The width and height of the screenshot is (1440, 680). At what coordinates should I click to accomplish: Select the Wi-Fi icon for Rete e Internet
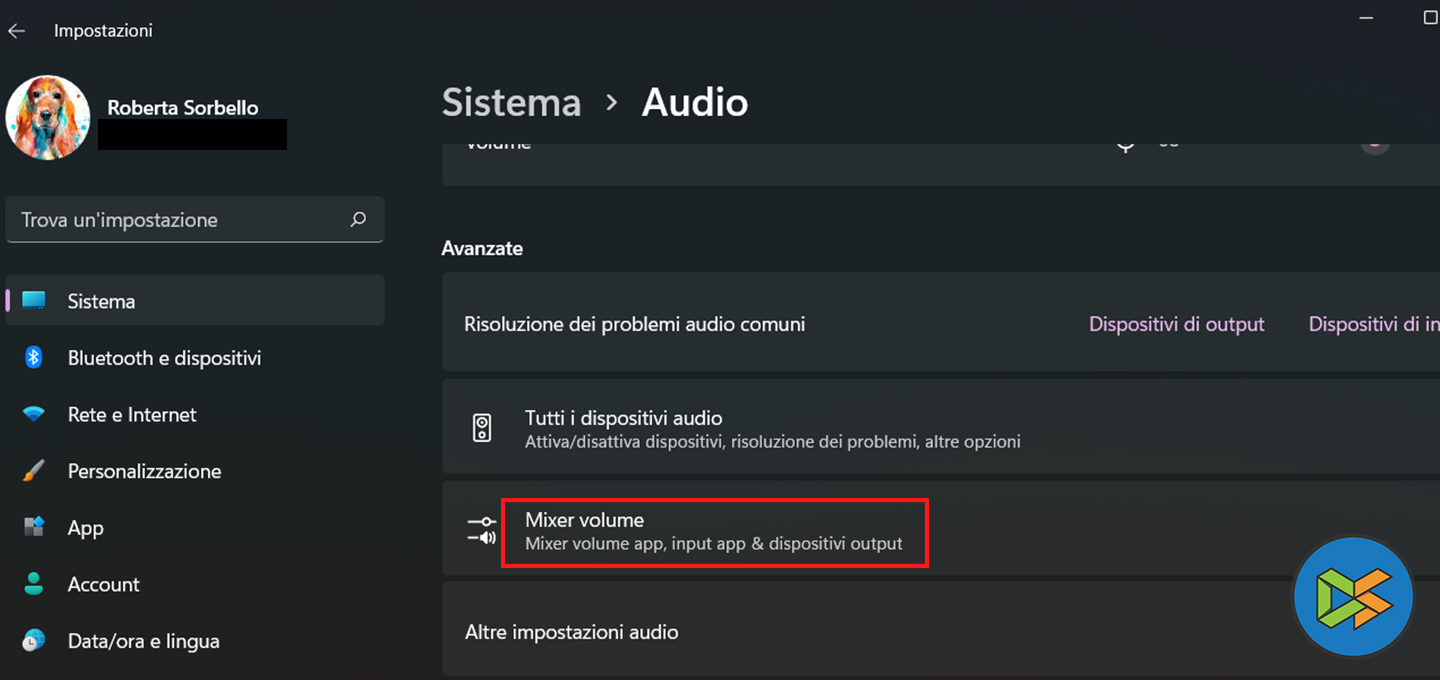34,414
